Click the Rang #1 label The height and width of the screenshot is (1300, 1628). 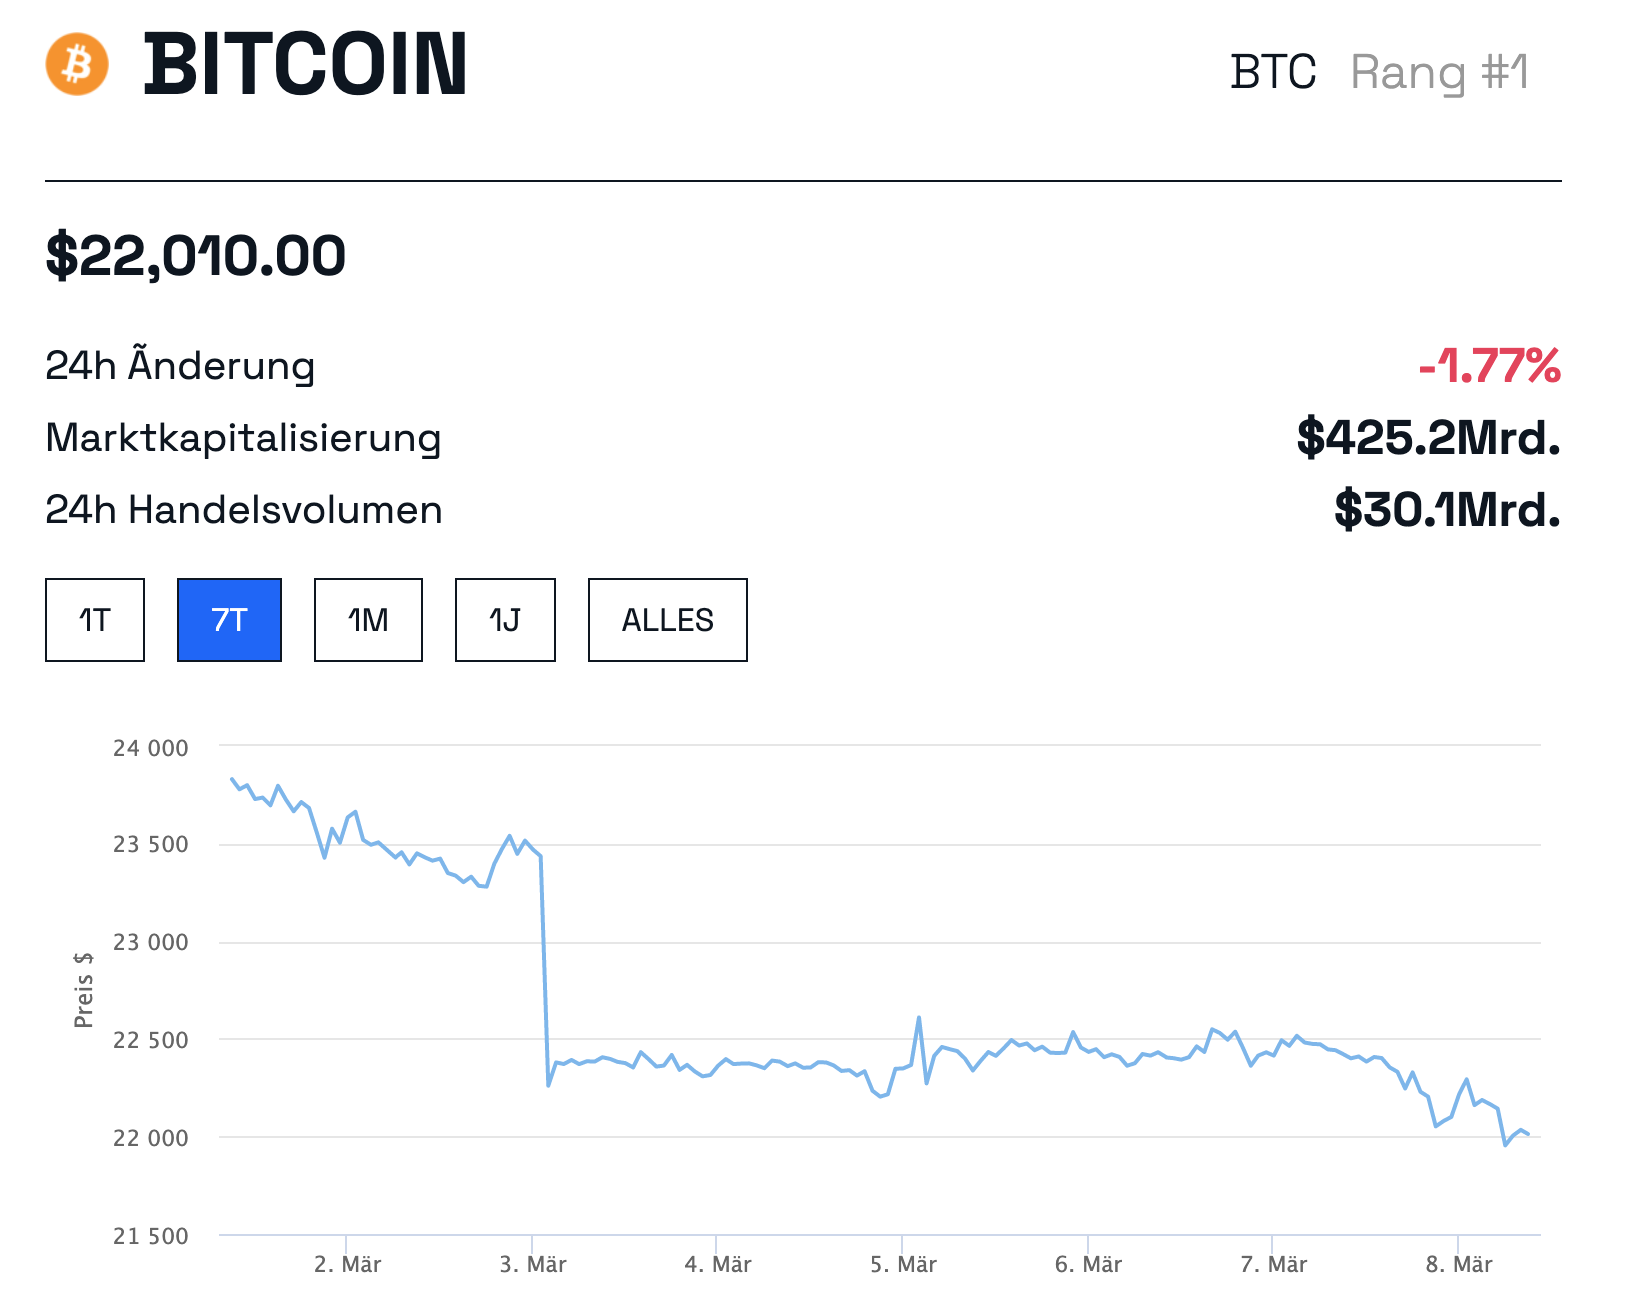click(x=1439, y=72)
